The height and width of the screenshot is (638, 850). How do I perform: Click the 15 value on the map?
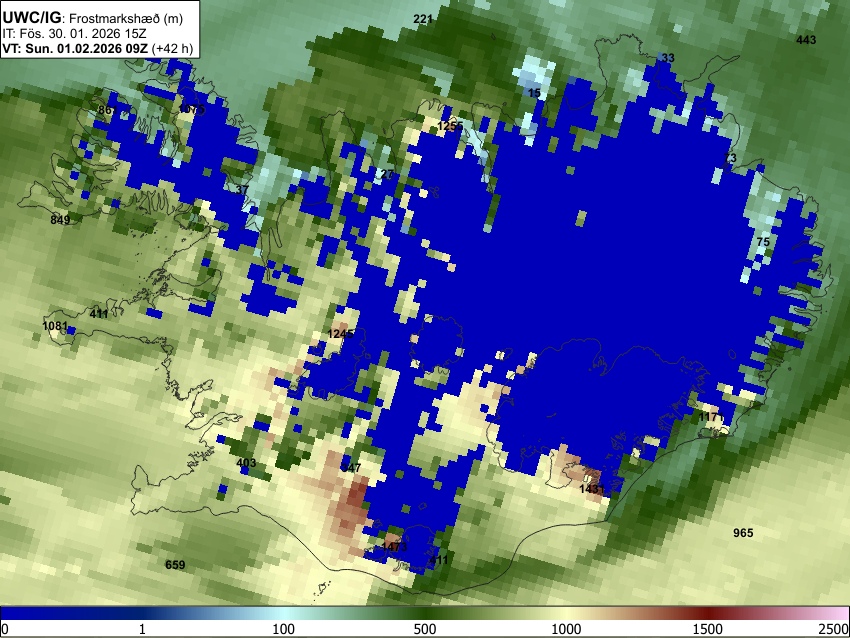pyautogui.click(x=535, y=93)
